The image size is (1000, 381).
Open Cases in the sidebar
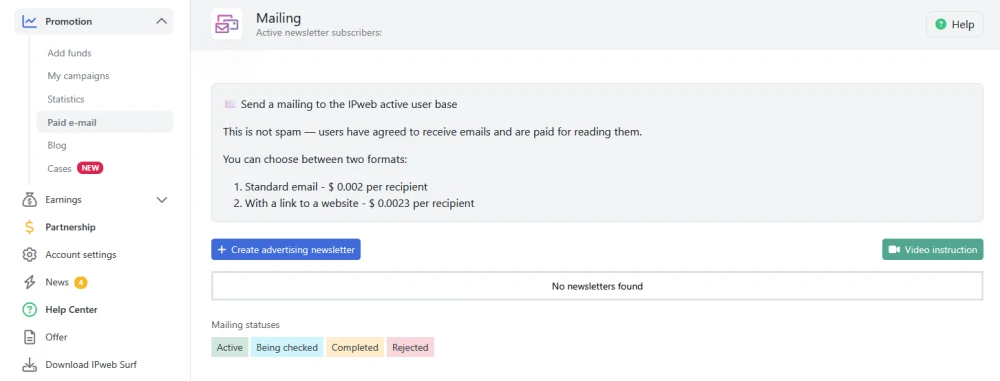59,168
